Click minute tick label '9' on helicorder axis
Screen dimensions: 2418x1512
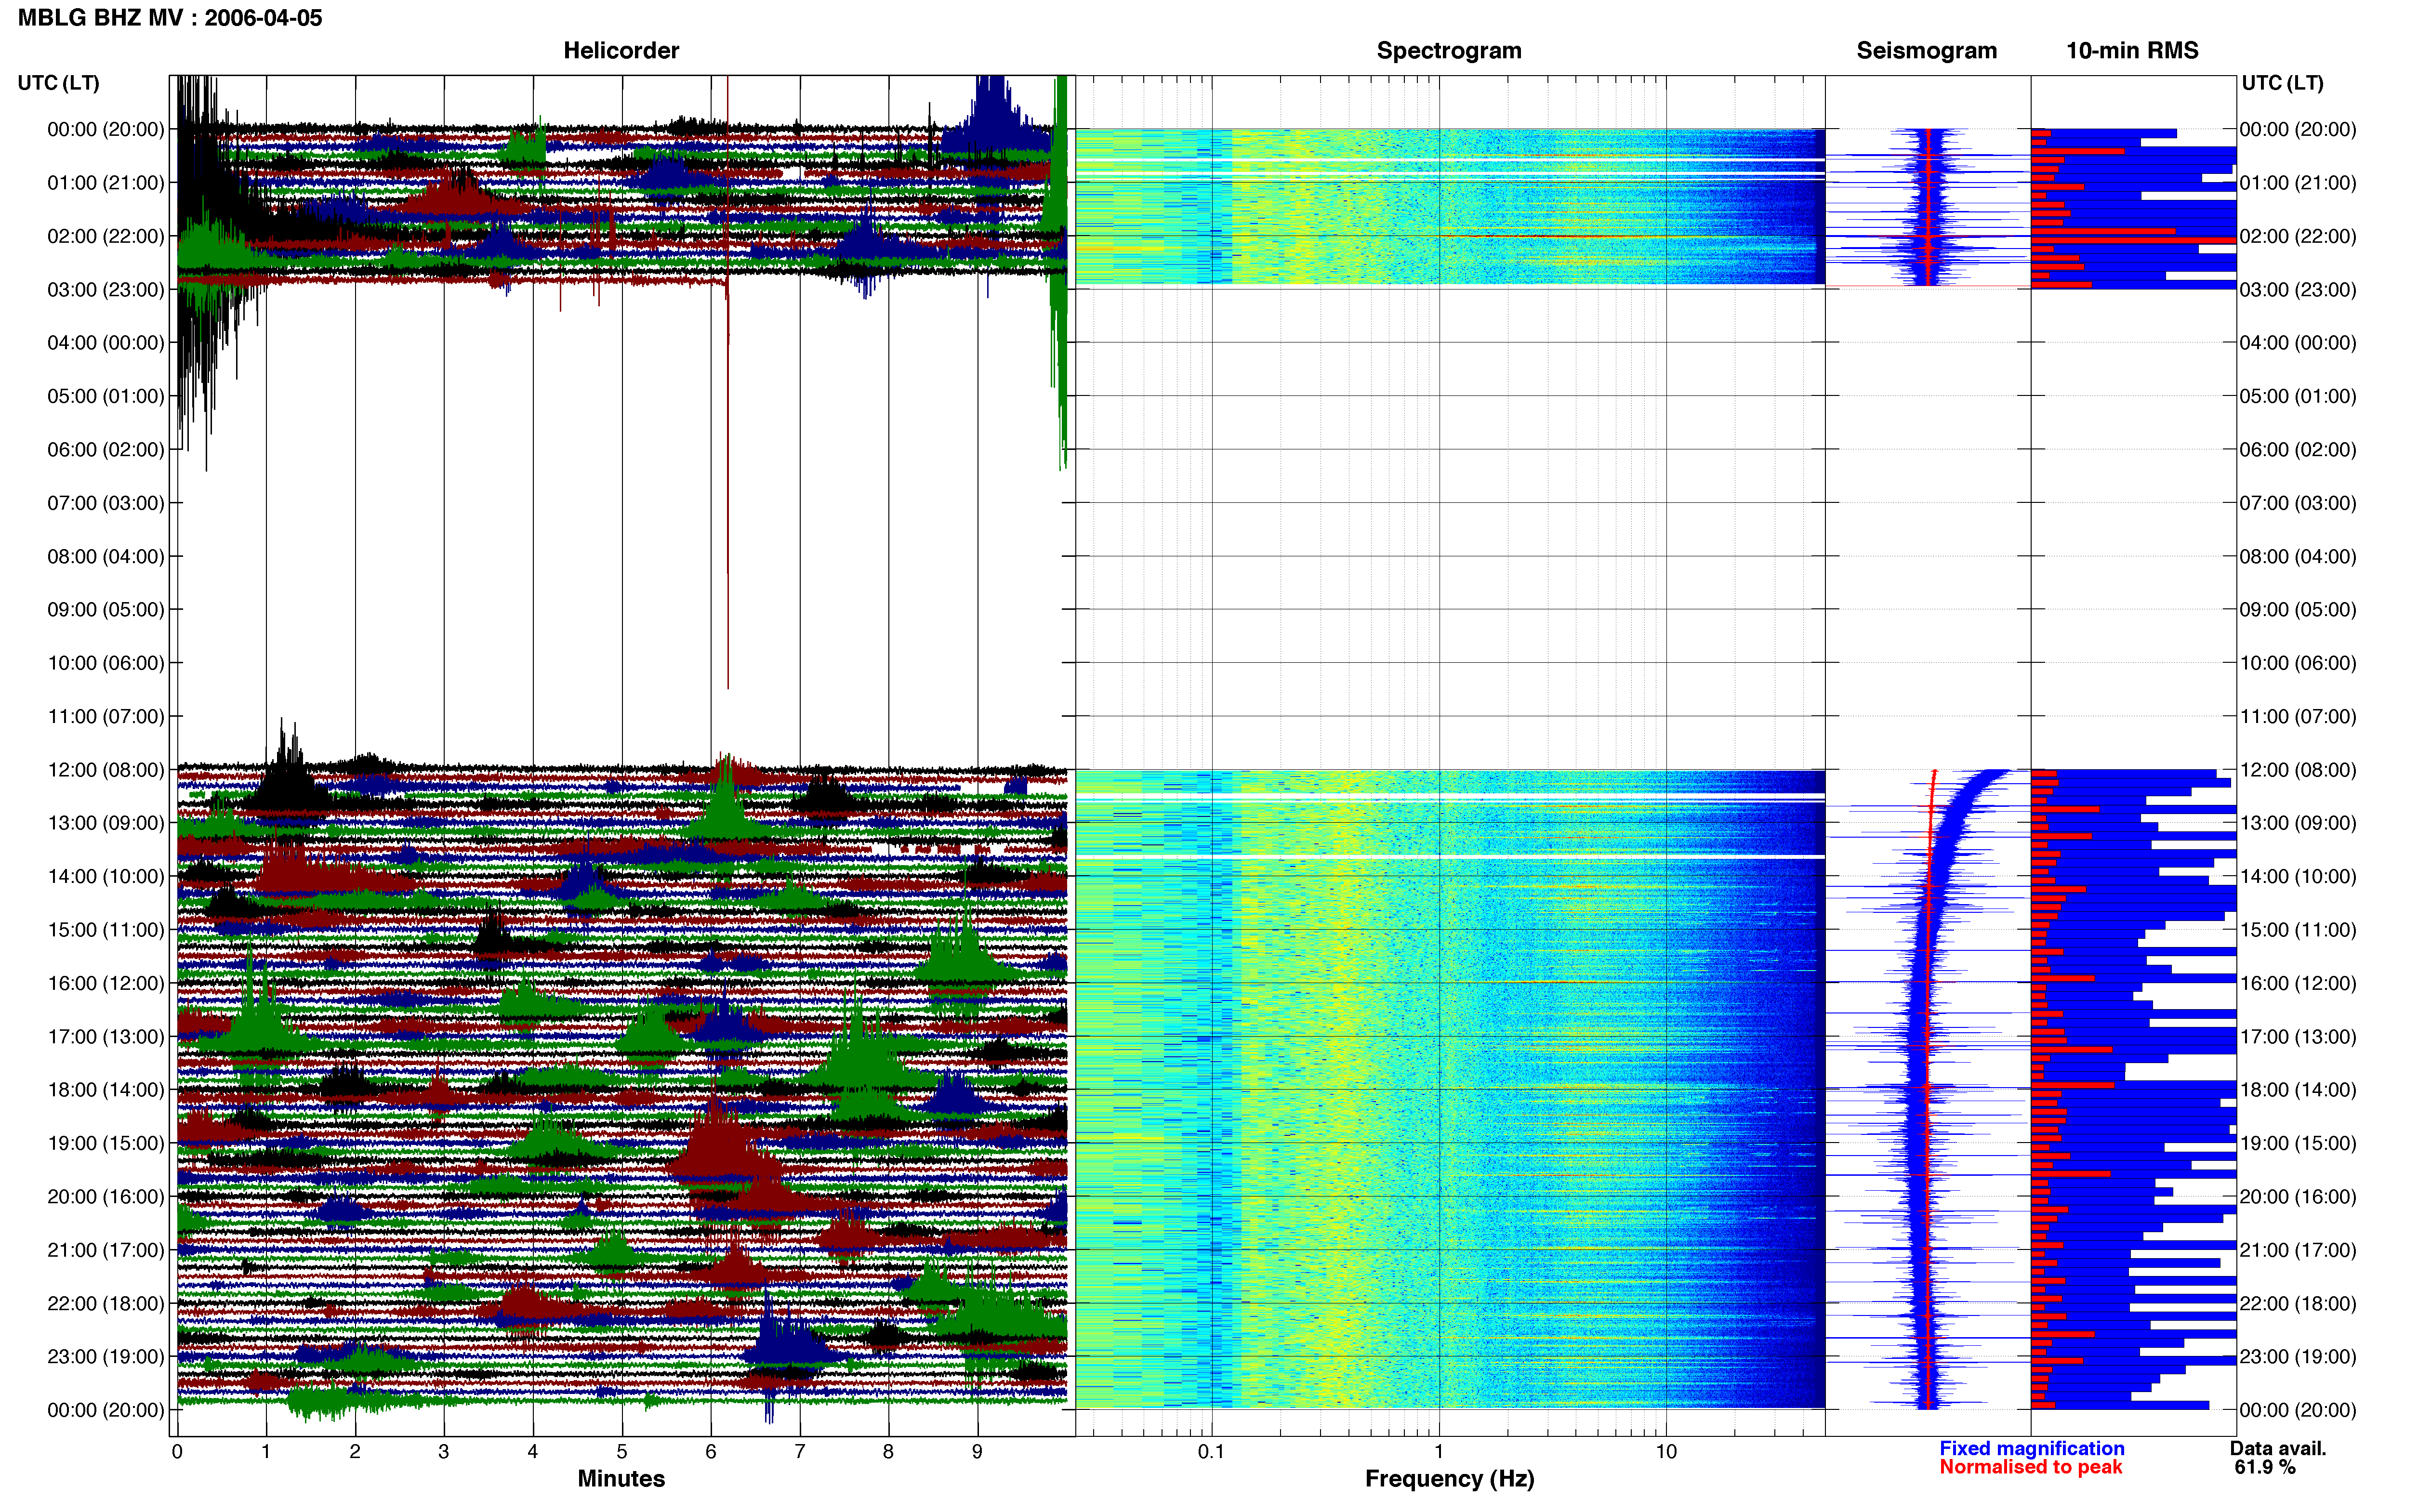tap(977, 1452)
